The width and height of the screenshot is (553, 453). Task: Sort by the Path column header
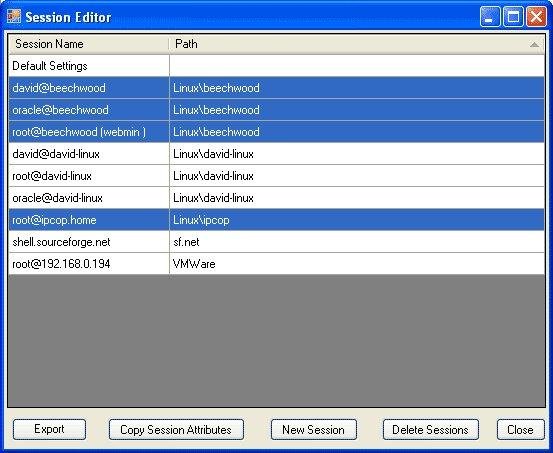click(x=357, y=44)
